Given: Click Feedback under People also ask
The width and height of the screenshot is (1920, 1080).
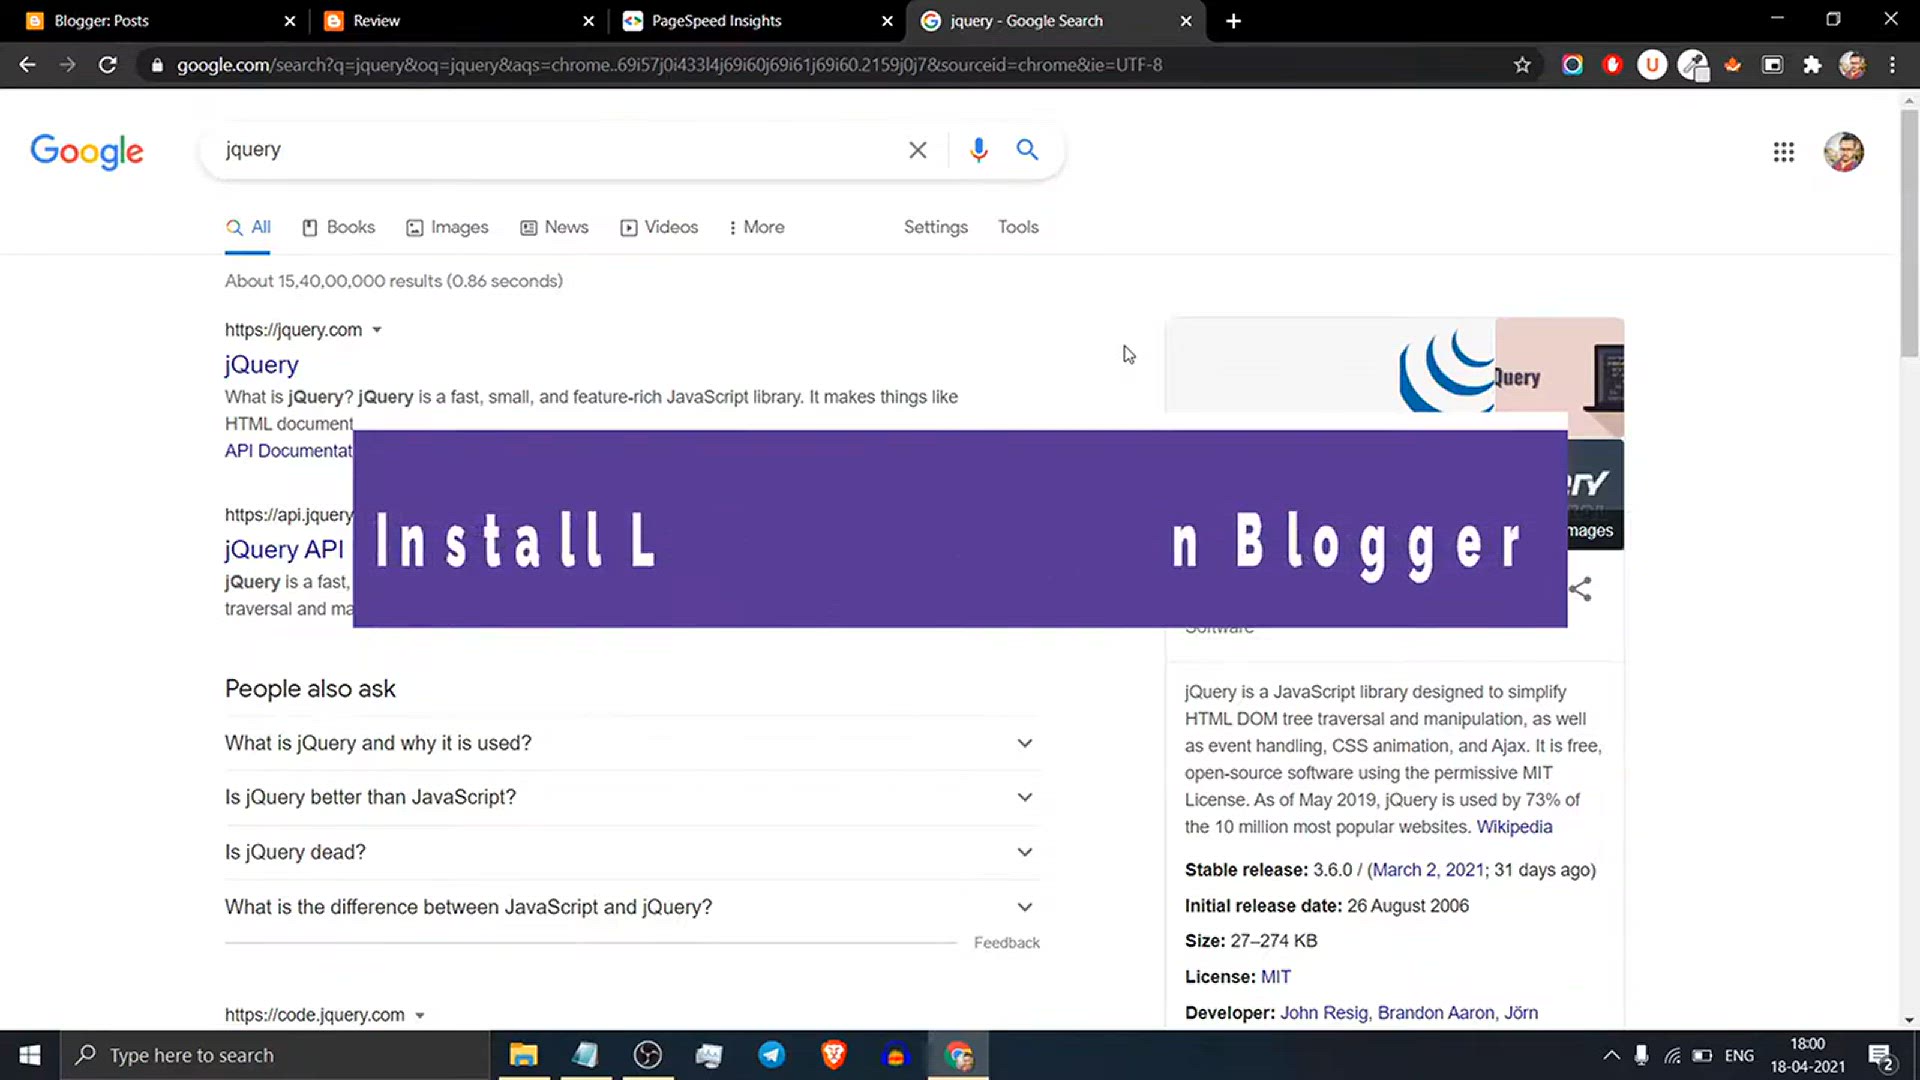Looking at the screenshot, I should [x=1006, y=943].
